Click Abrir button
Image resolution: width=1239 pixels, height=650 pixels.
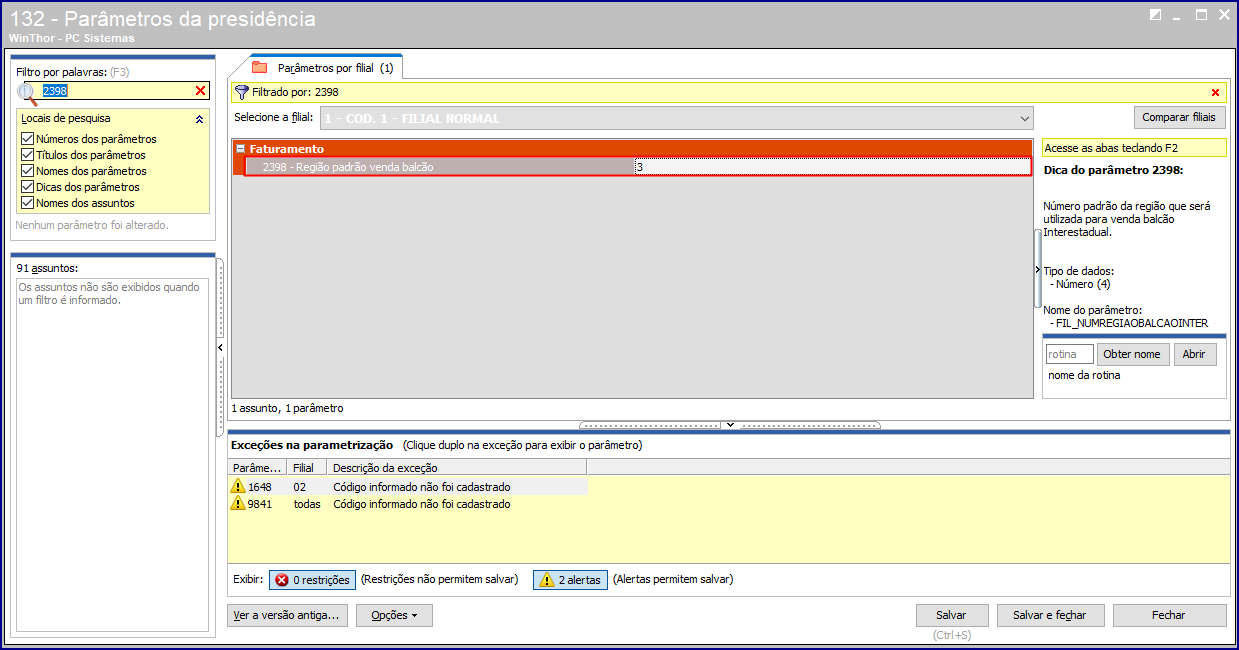(1194, 354)
